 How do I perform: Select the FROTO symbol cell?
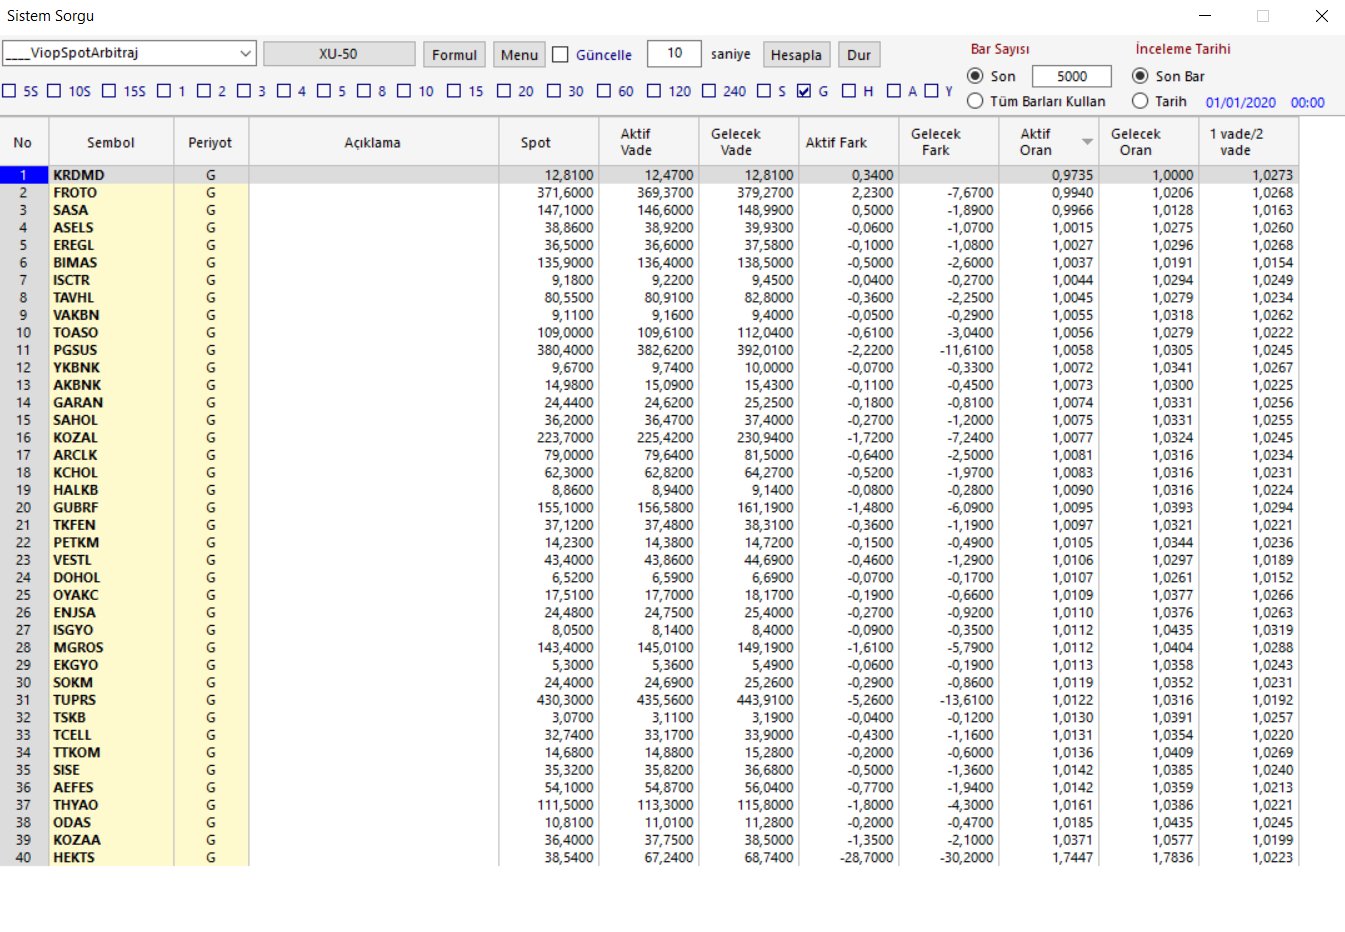click(111, 192)
